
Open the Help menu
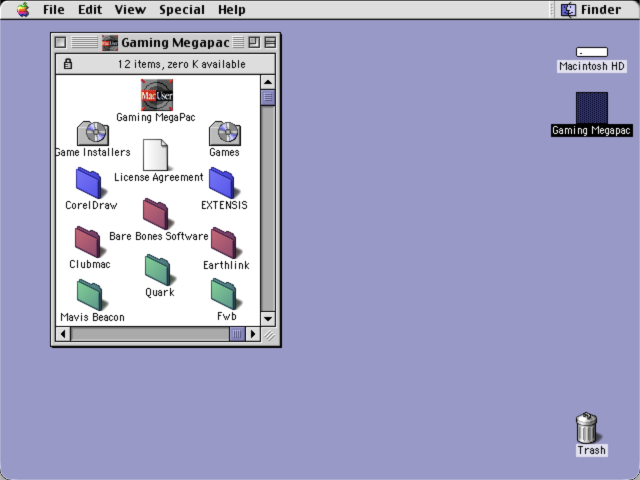point(232,9)
